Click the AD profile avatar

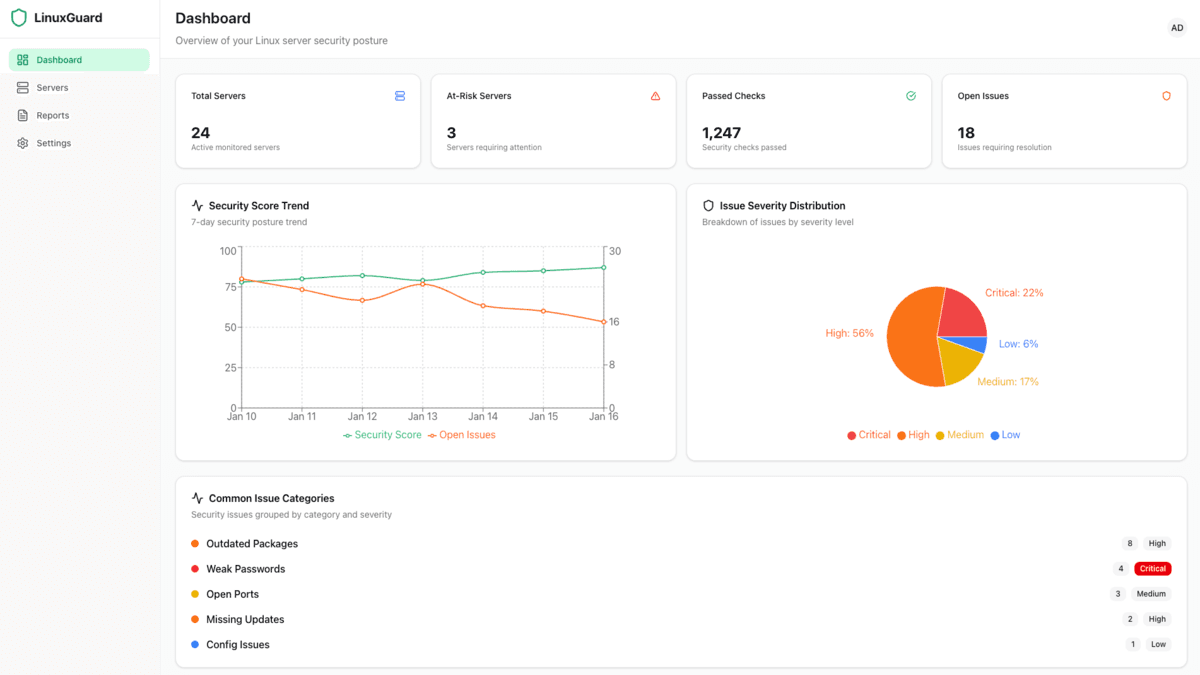(1177, 27)
